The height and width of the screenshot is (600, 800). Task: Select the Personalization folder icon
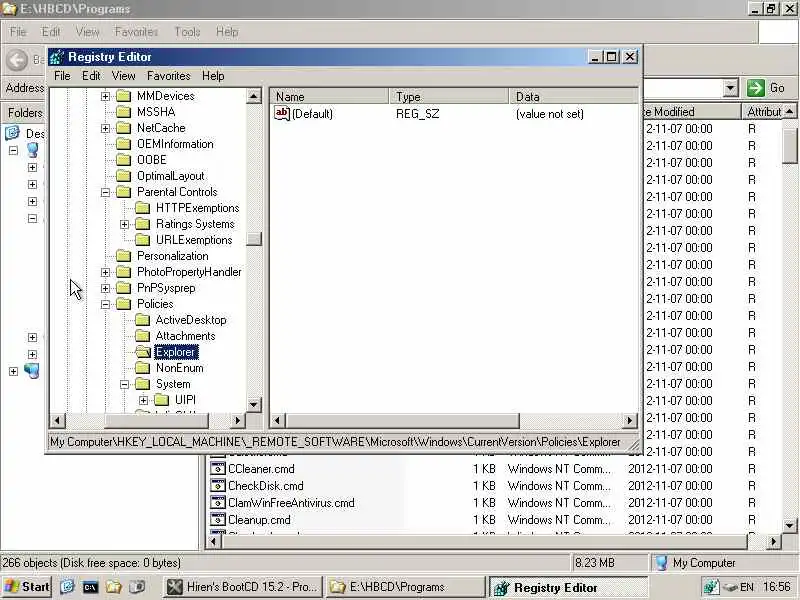(x=123, y=256)
